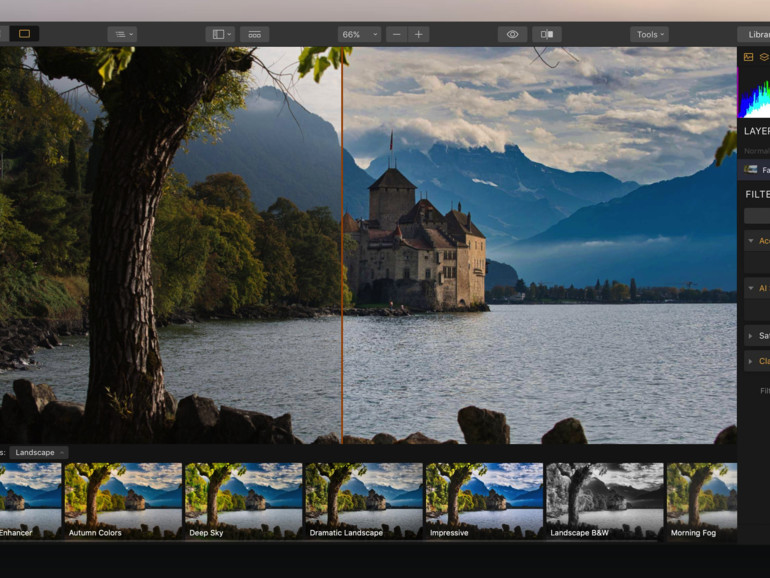This screenshot has width=770, height=578.
Task: Toggle quick preview eye icon
Action: click(x=512, y=34)
